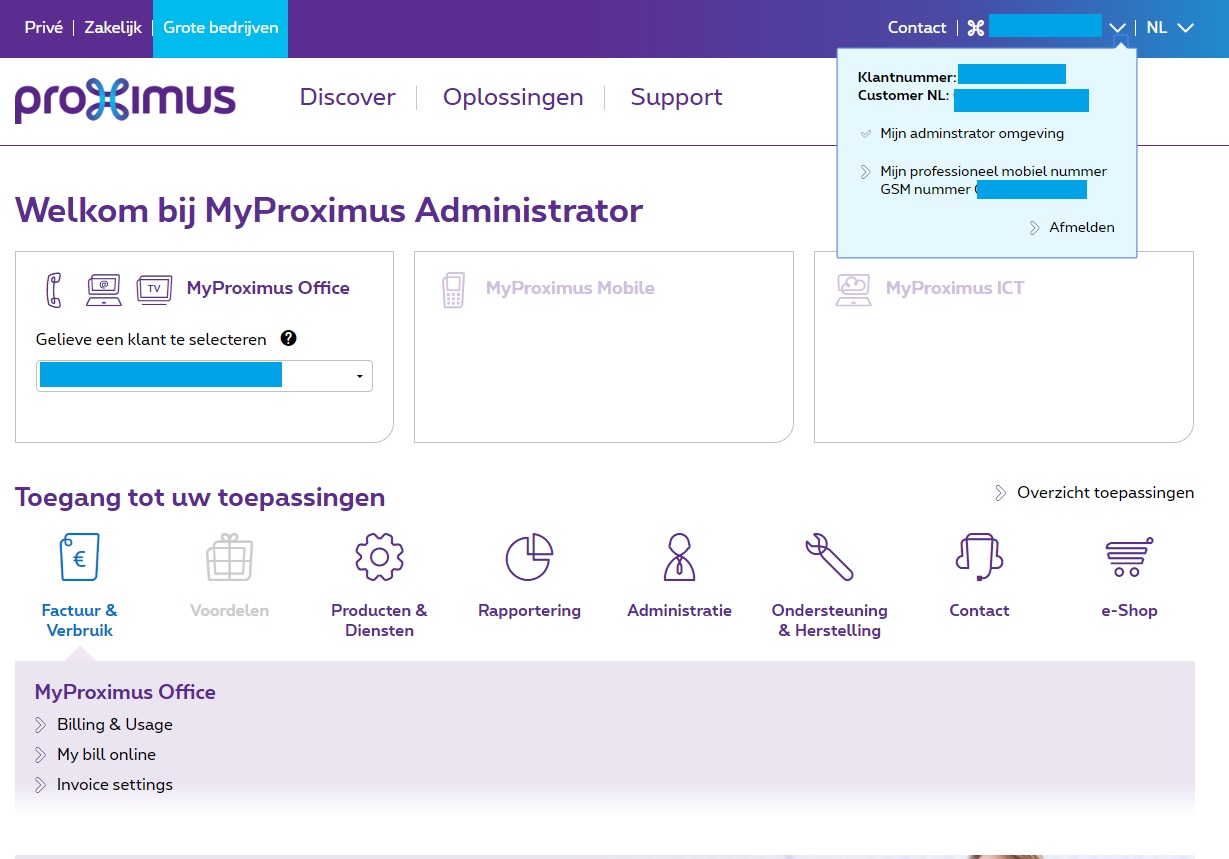Click the Welkom bij MyProximus Administrator heading

pos(329,211)
